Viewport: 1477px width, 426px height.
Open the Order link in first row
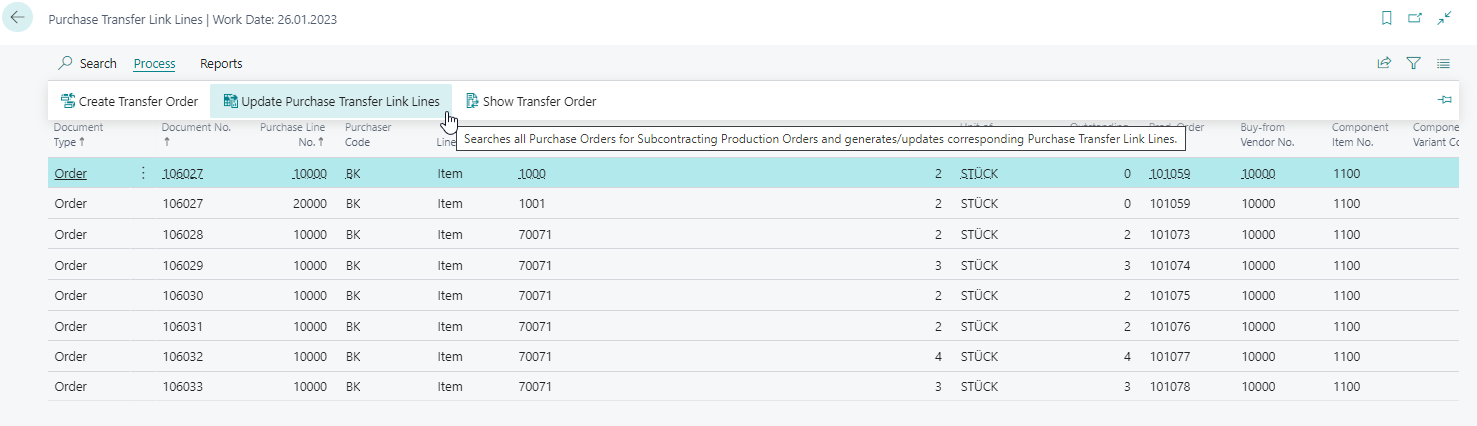pos(71,173)
